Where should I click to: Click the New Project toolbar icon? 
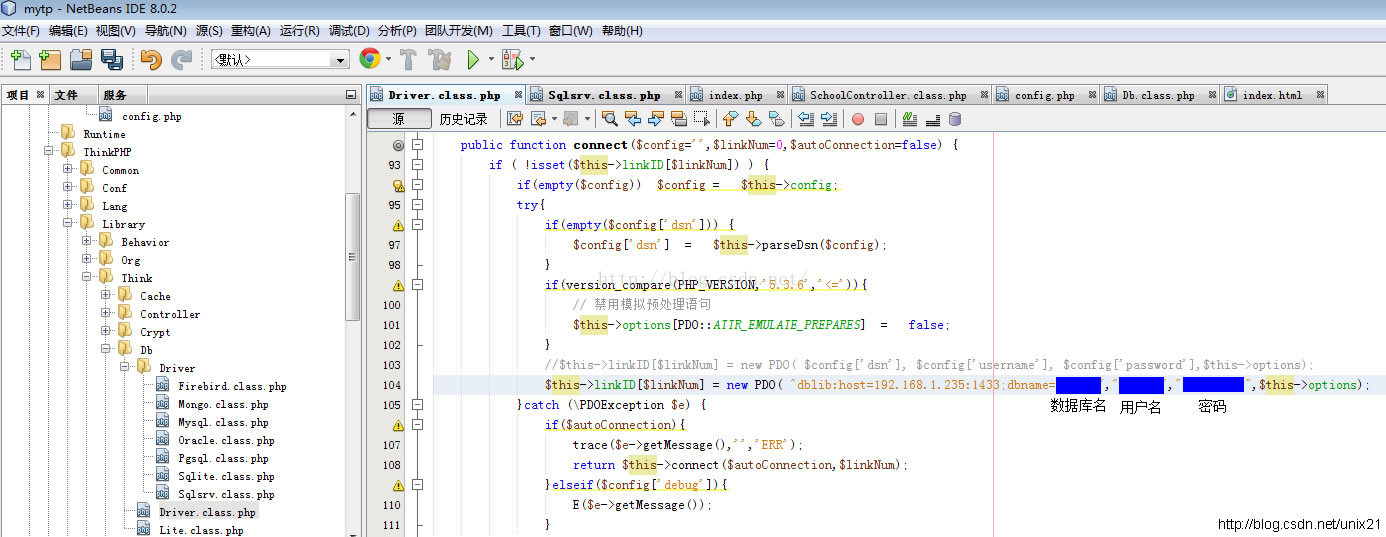(50, 60)
